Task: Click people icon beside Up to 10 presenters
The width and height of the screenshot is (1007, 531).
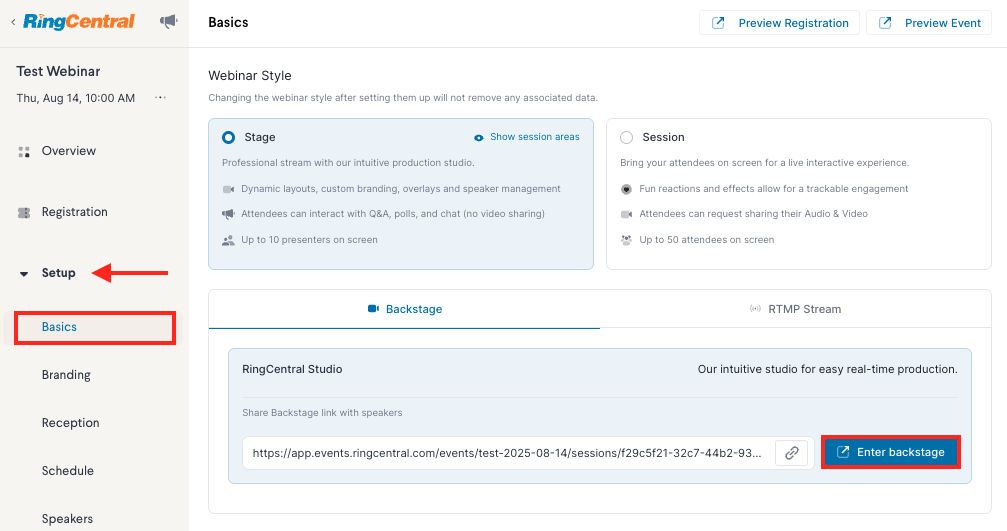Action: [228, 241]
